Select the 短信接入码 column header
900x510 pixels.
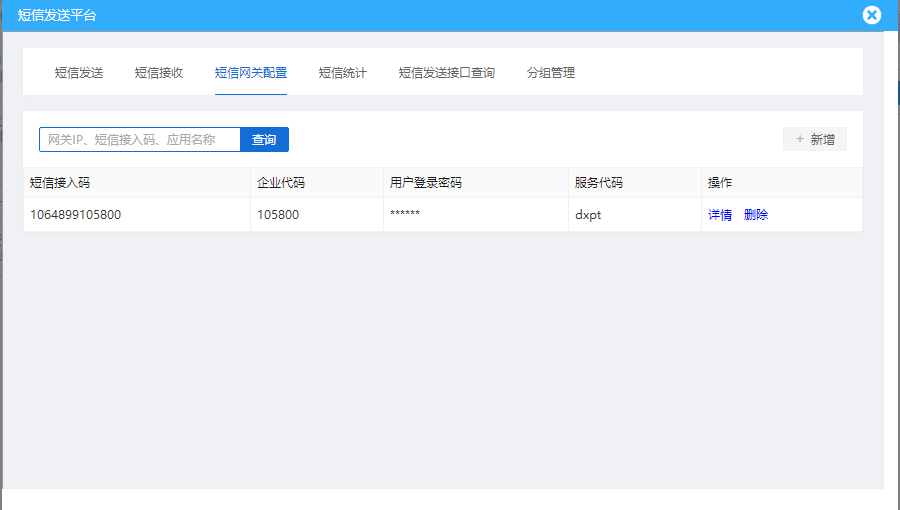(x=137, y=182)
